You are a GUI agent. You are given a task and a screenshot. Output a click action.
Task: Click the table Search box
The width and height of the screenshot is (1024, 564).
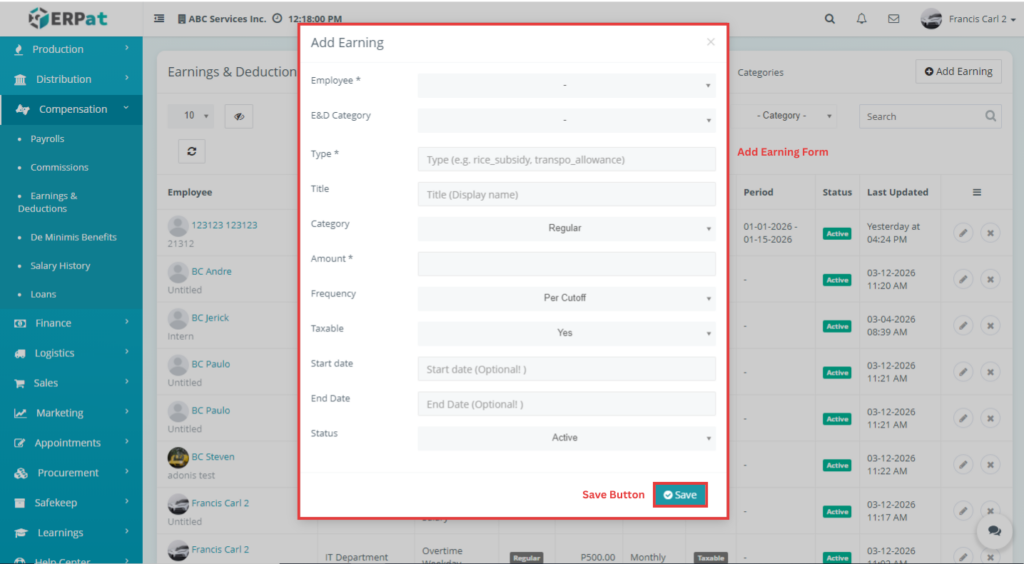[x=930, y=116]
